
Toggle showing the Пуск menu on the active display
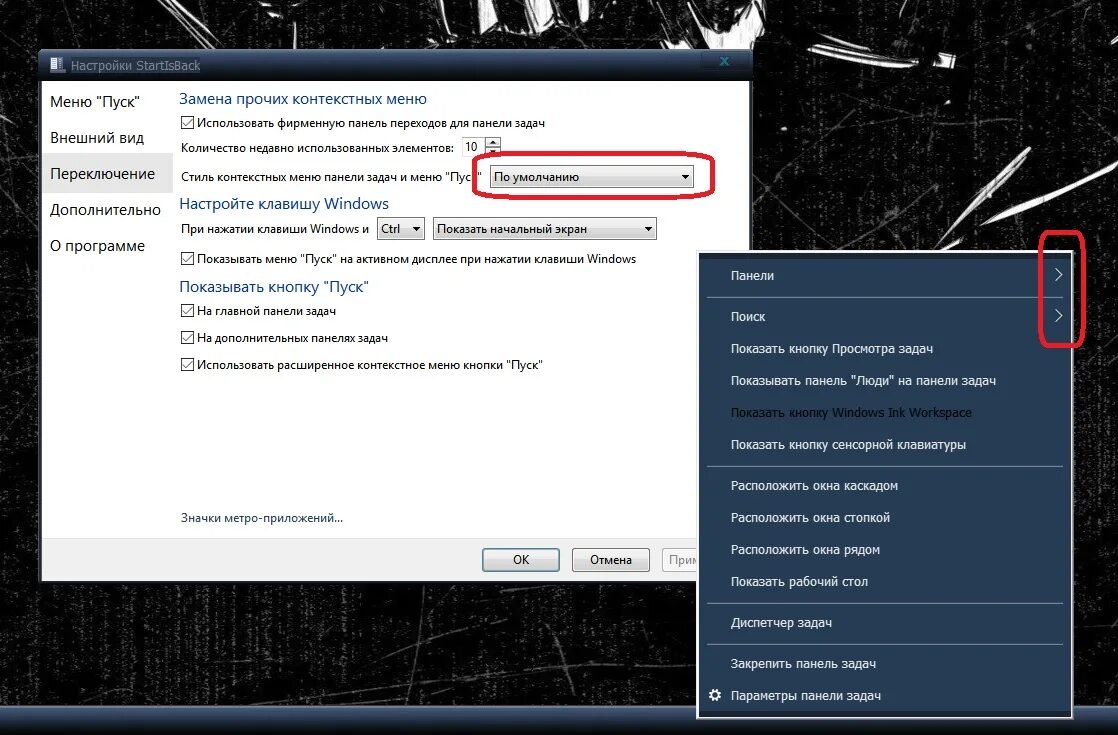188,259
